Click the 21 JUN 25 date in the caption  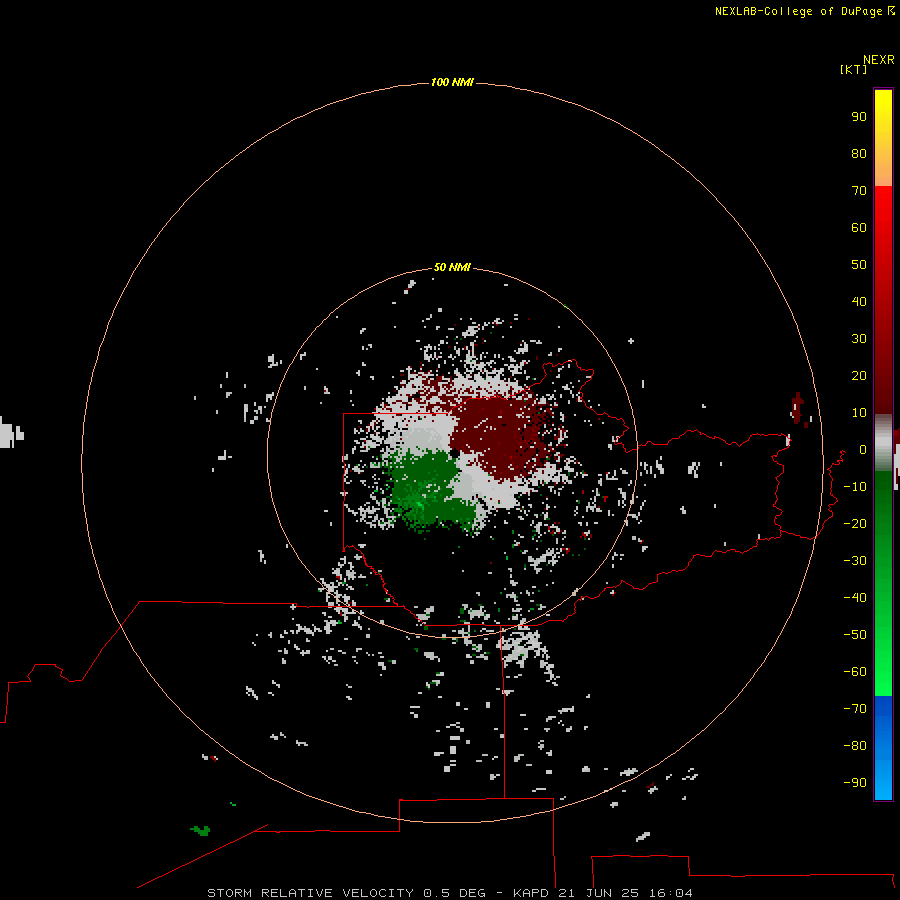[599, 893]
